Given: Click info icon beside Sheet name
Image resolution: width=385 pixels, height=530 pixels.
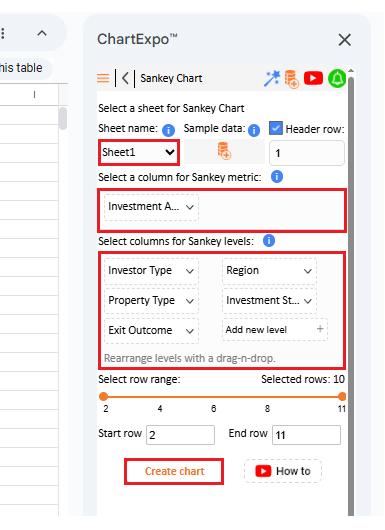Looking at the screenshot, I should click(168, 130).
